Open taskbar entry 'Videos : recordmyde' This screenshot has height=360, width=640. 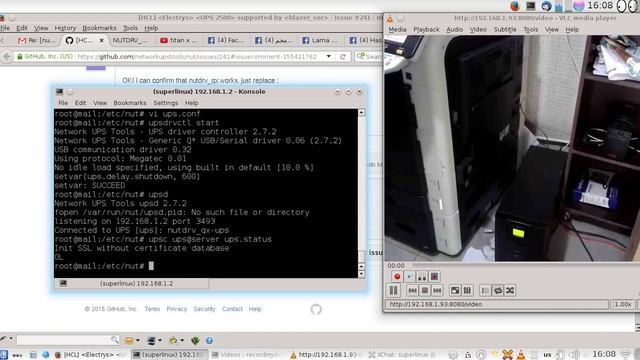point(247,355)
